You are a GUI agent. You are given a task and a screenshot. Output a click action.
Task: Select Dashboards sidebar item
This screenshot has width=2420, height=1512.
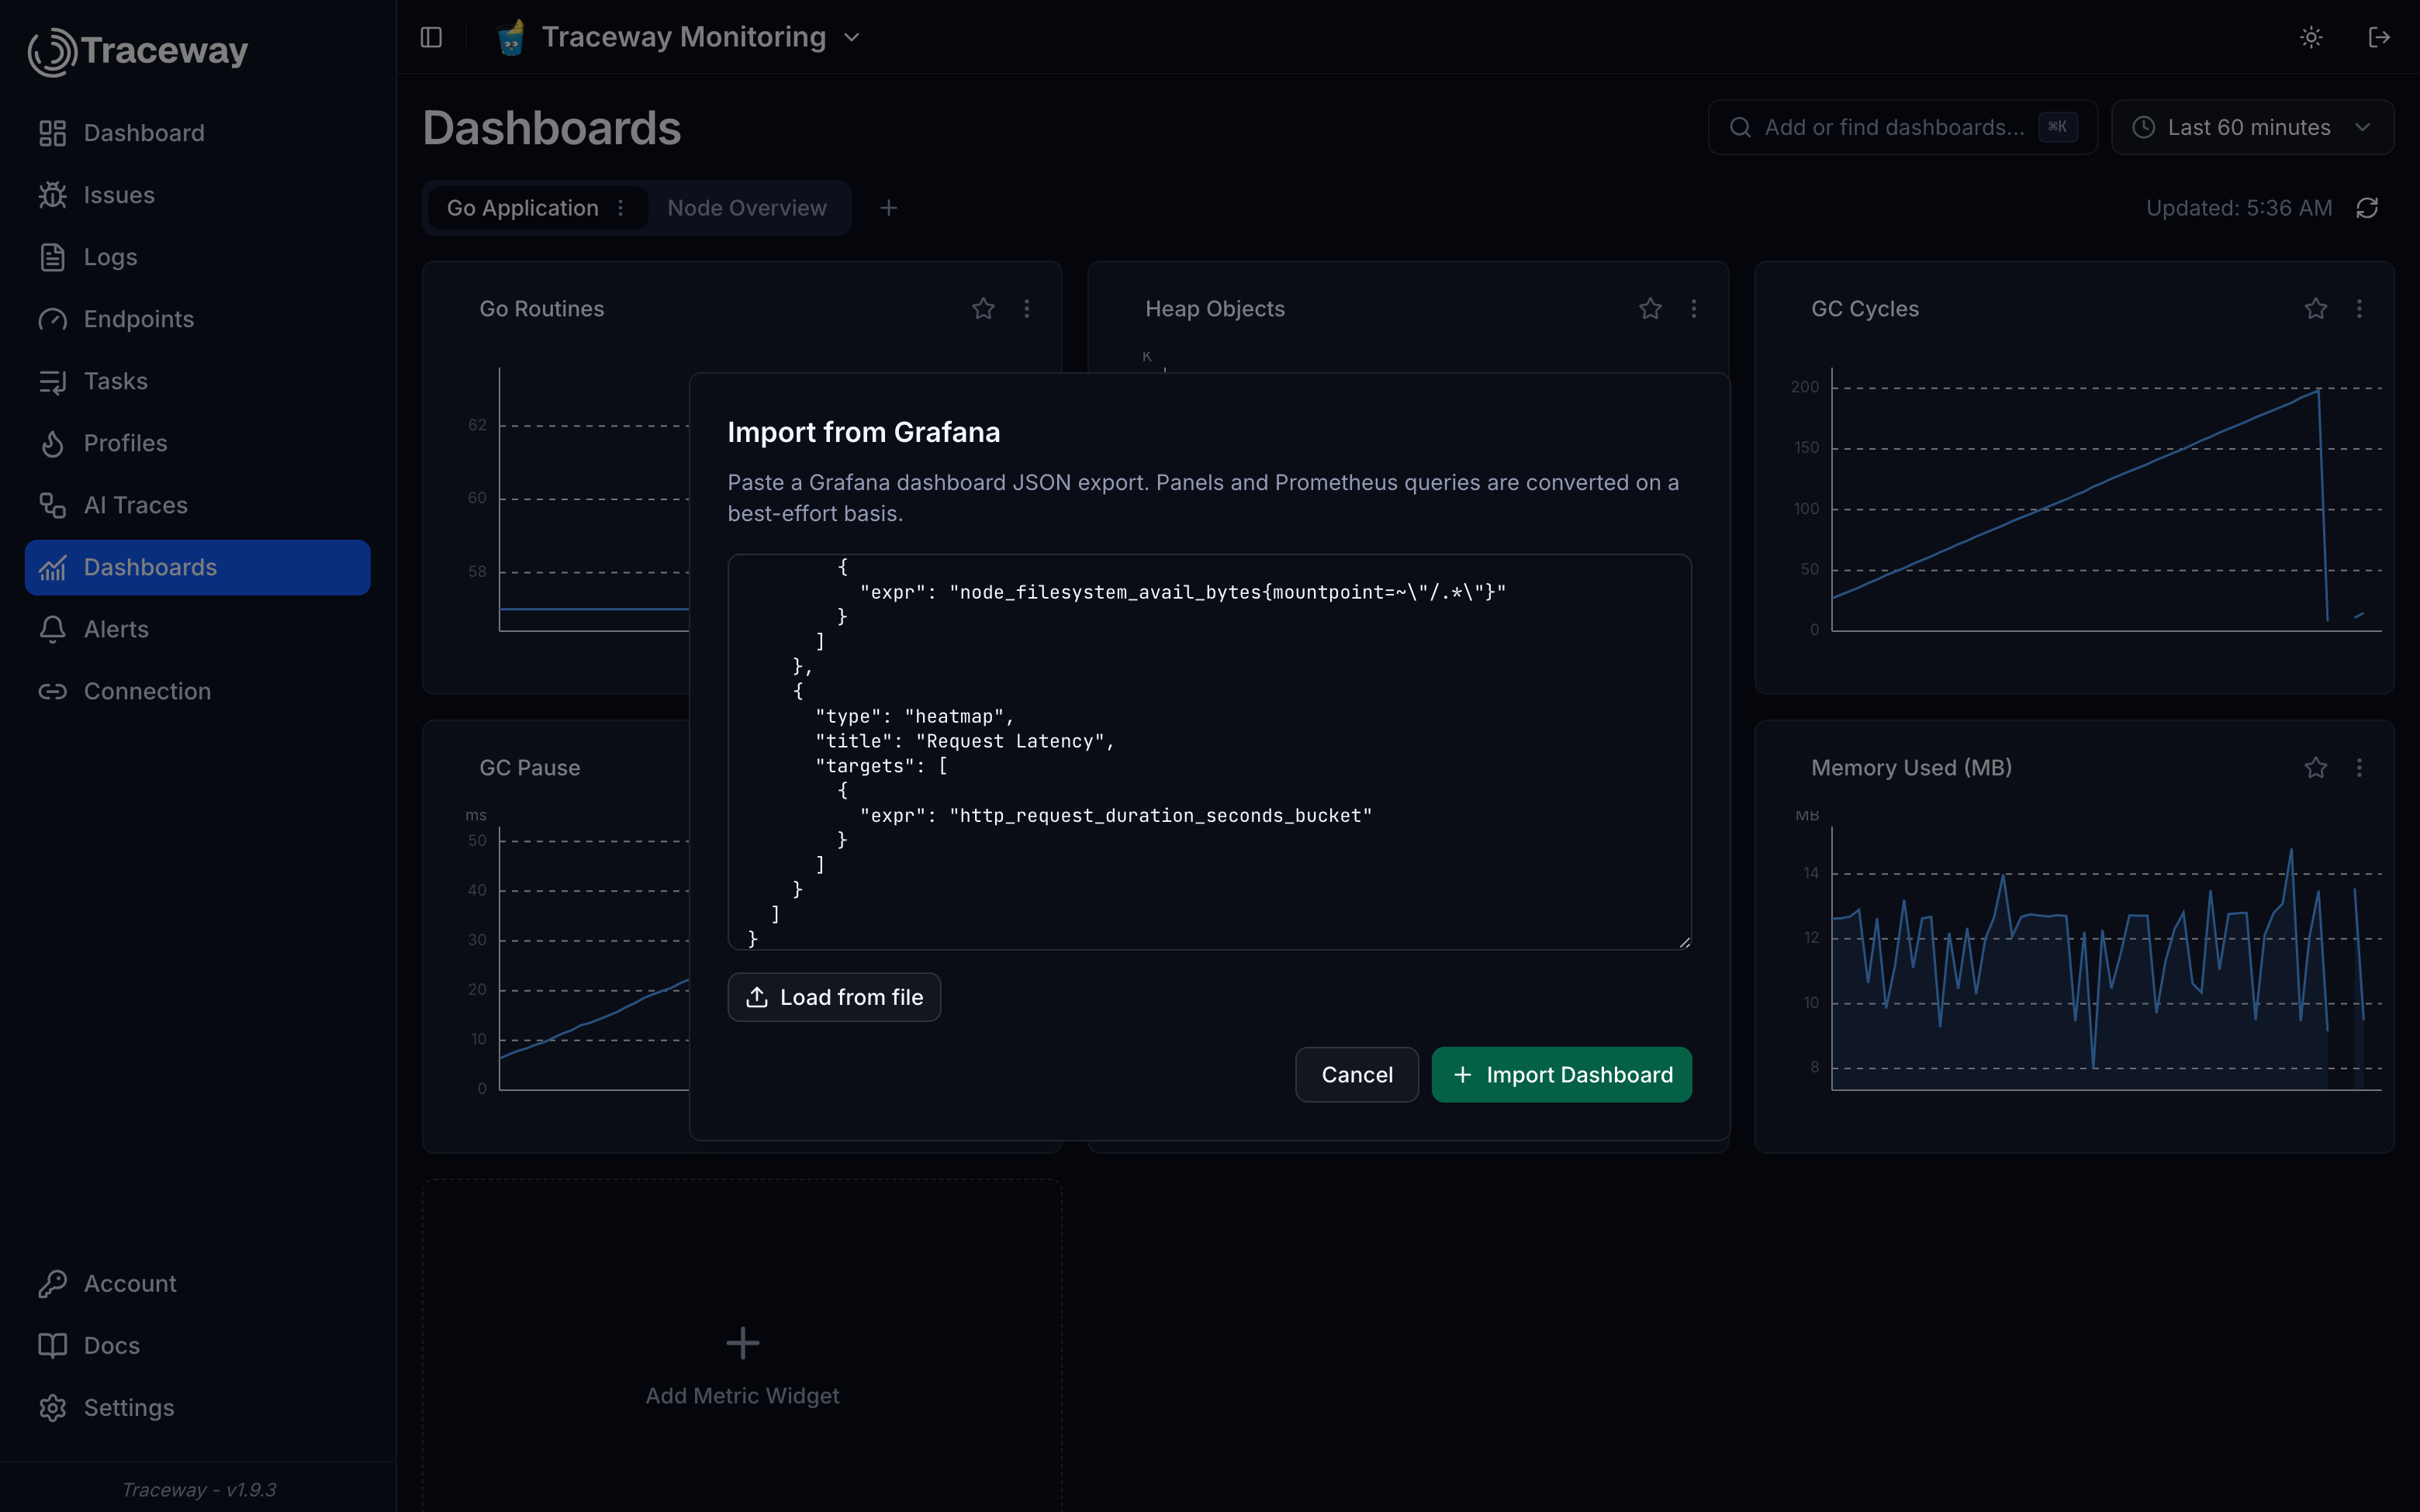(198, 567)
